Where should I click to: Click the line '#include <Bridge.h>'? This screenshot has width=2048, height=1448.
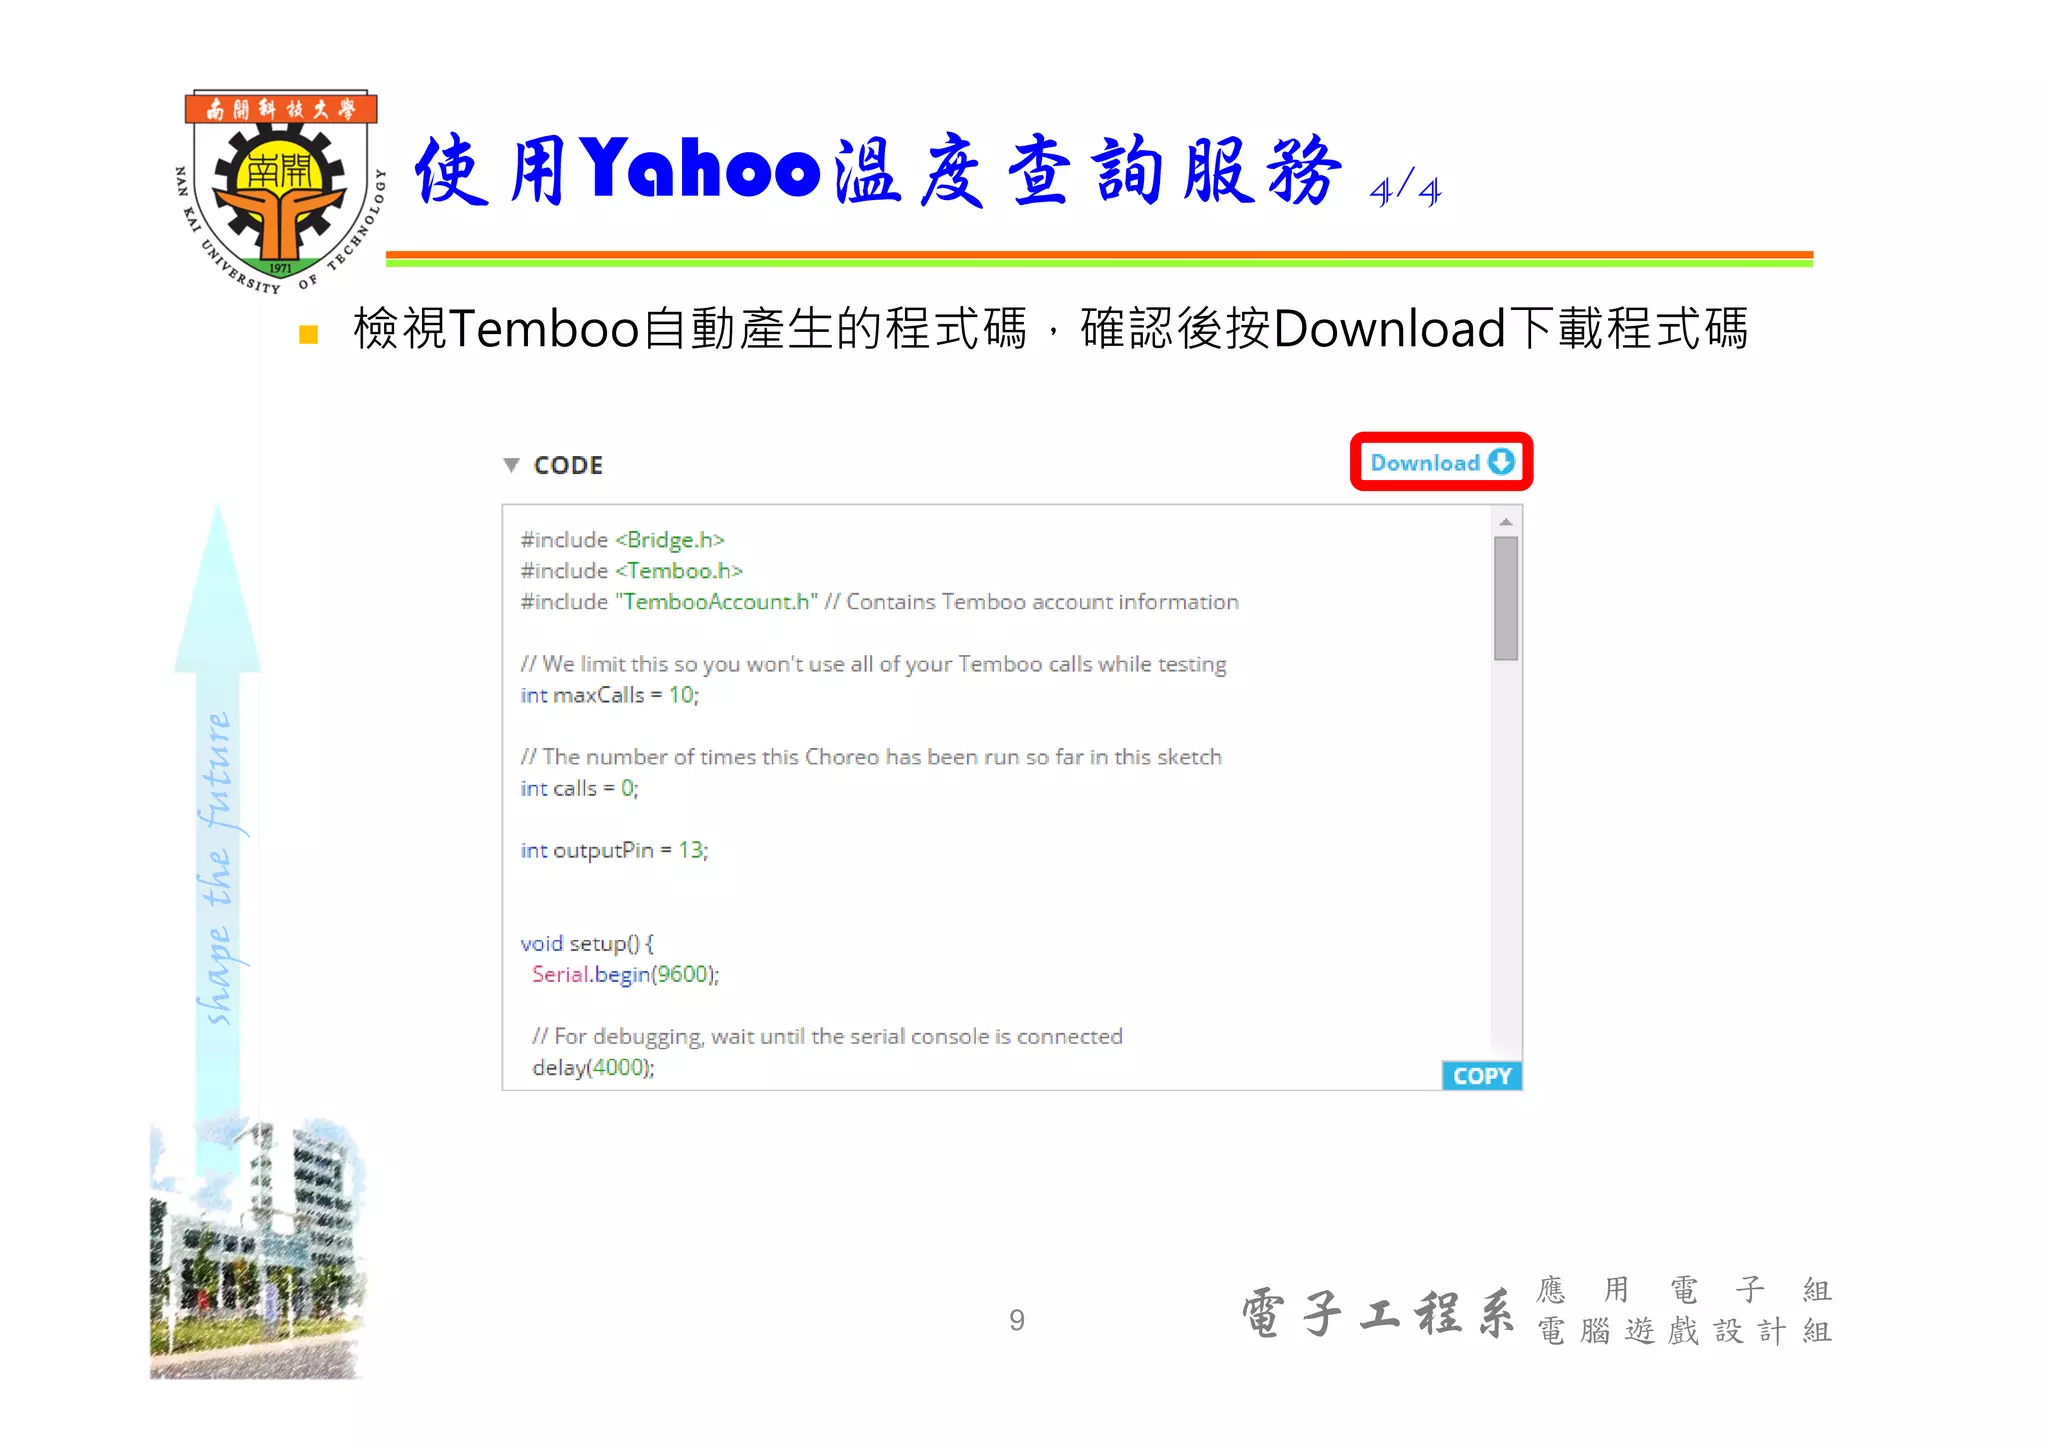click(x=622, y=540)
